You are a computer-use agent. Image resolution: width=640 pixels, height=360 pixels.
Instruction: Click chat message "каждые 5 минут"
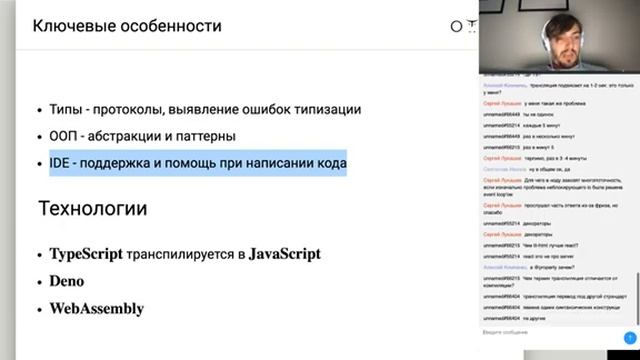pyautogui.click(x=541, y=125)
